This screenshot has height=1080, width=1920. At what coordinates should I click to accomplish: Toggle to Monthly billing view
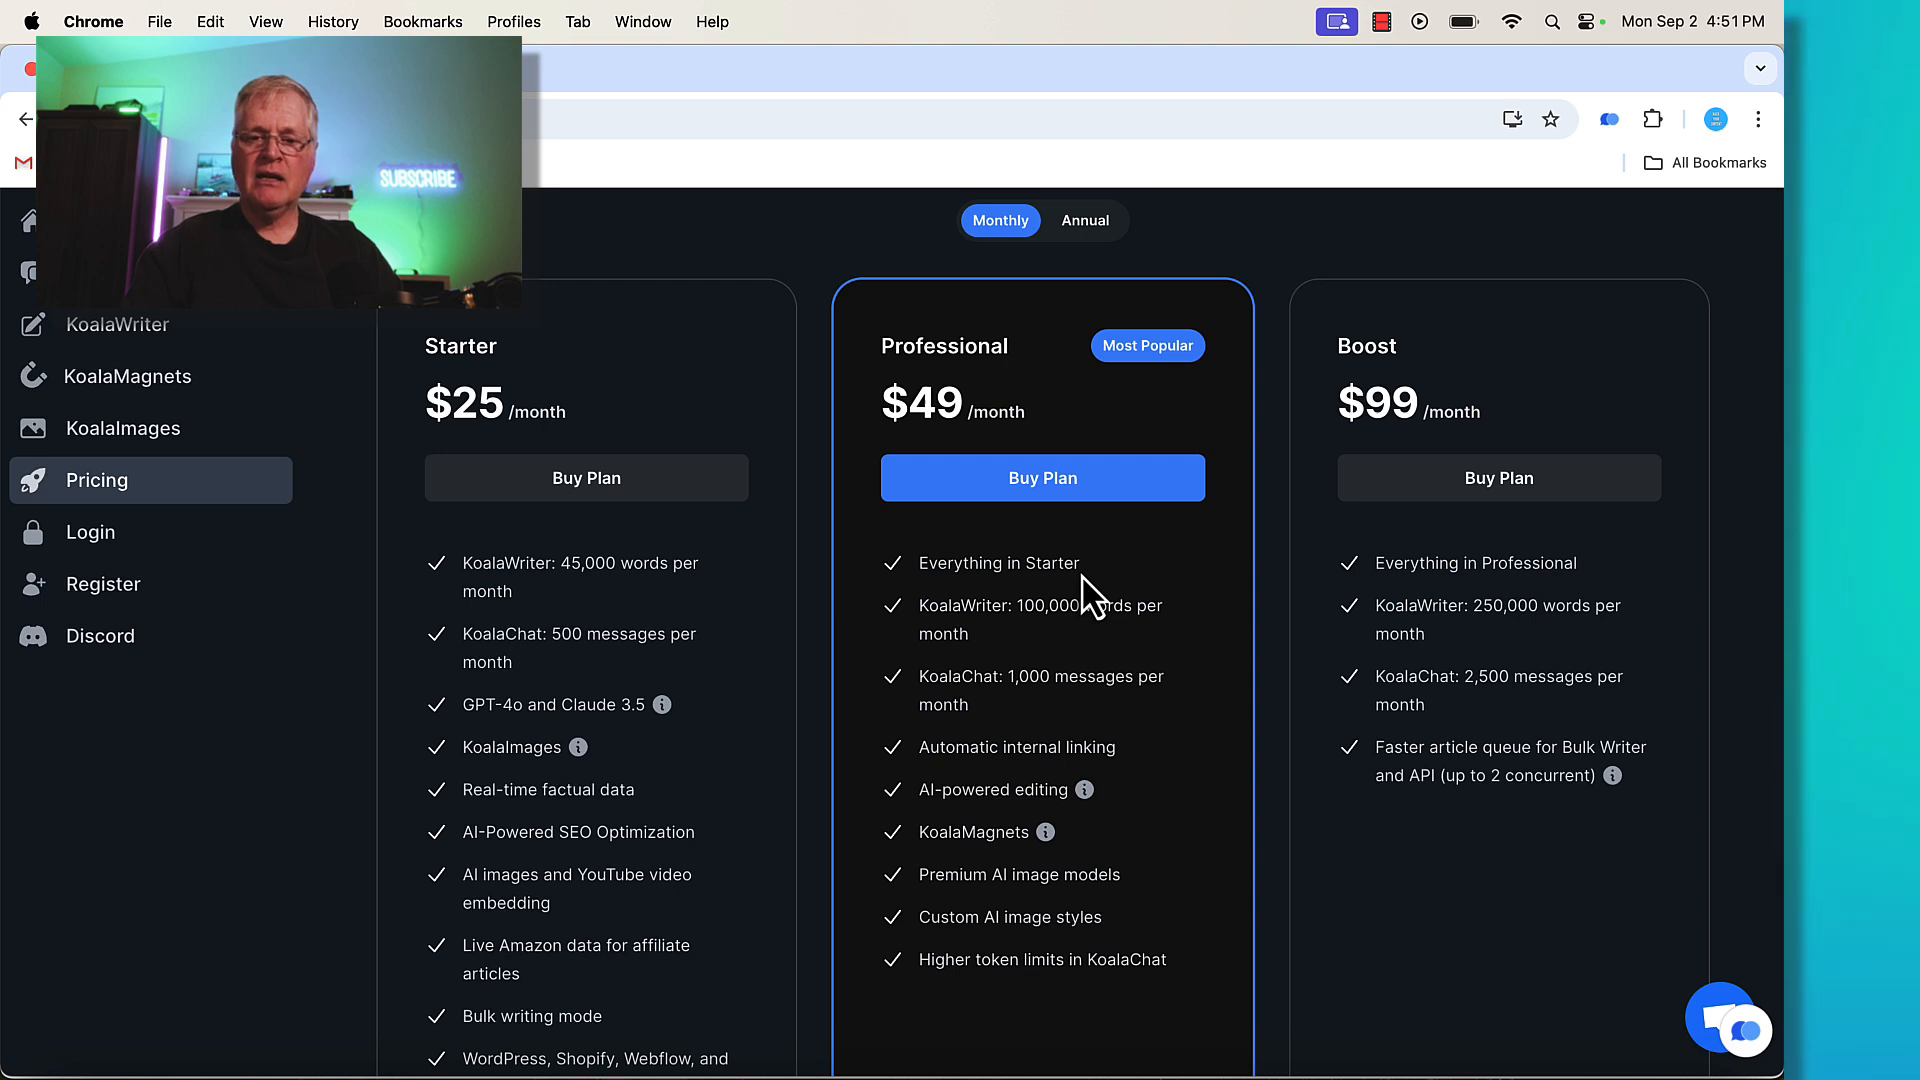[x=1000, y=220]
